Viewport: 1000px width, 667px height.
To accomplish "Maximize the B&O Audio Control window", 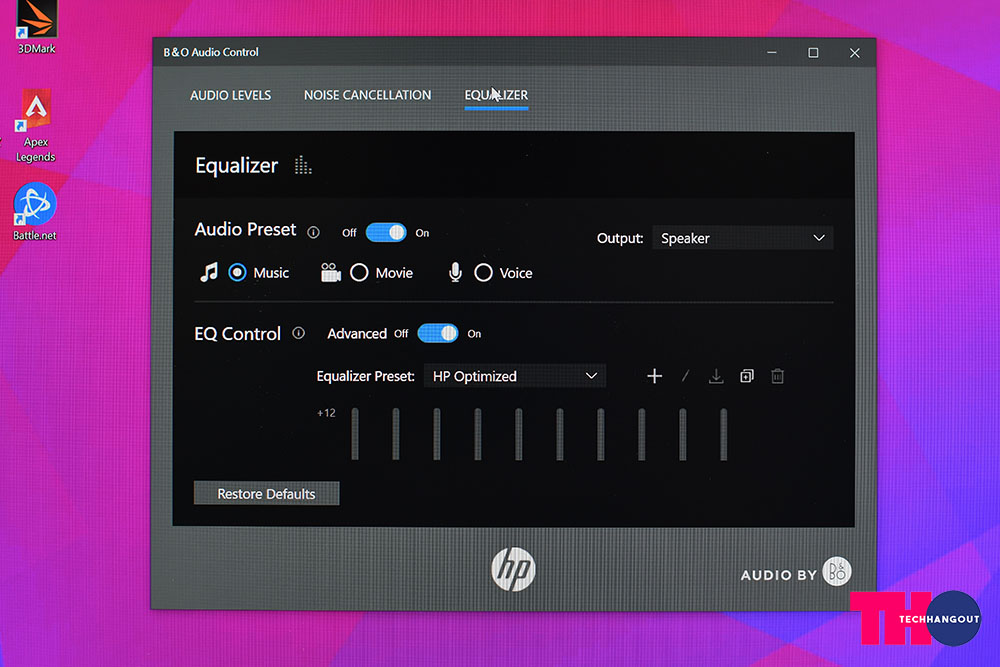I will pos(813,52).
